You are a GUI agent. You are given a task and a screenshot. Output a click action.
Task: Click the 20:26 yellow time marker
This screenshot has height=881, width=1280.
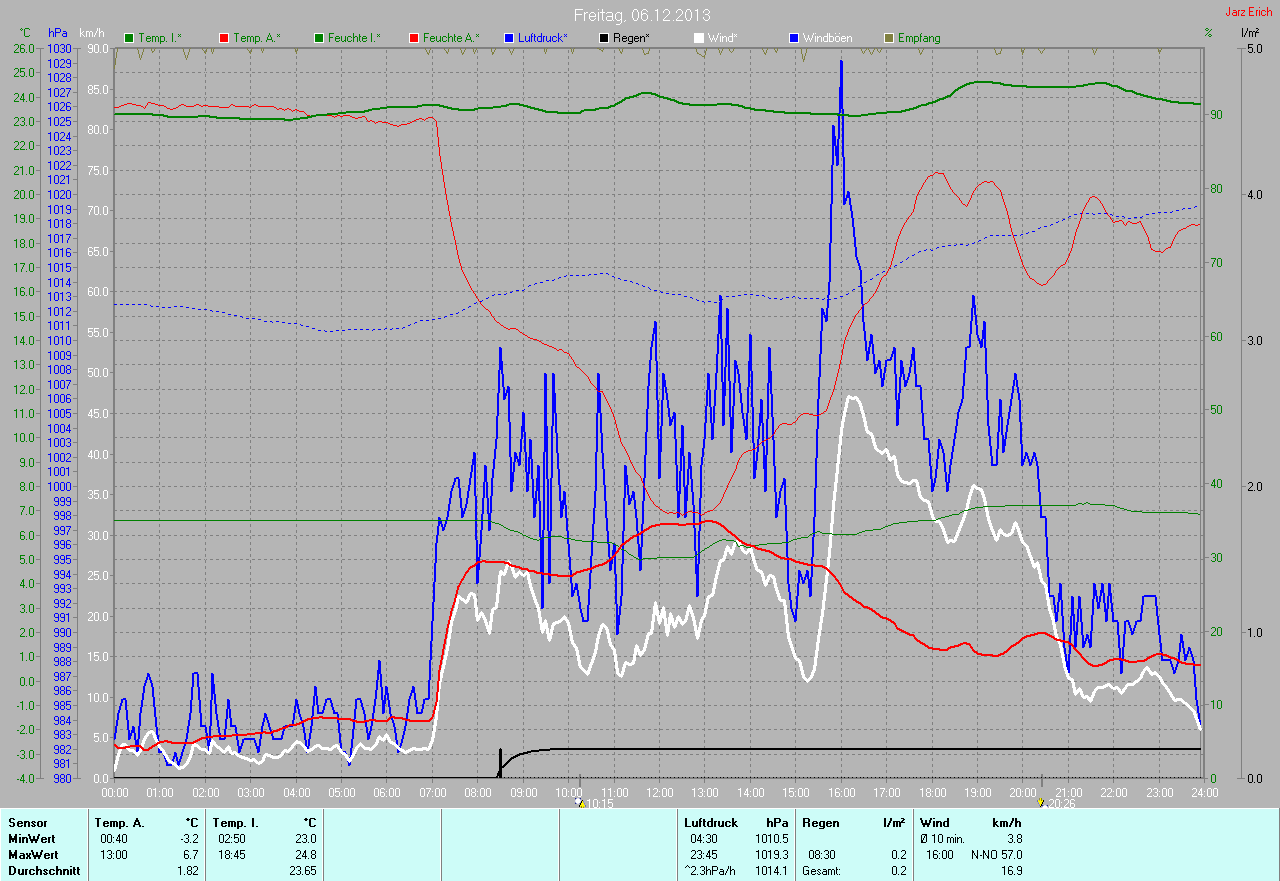pos(1041,802)
